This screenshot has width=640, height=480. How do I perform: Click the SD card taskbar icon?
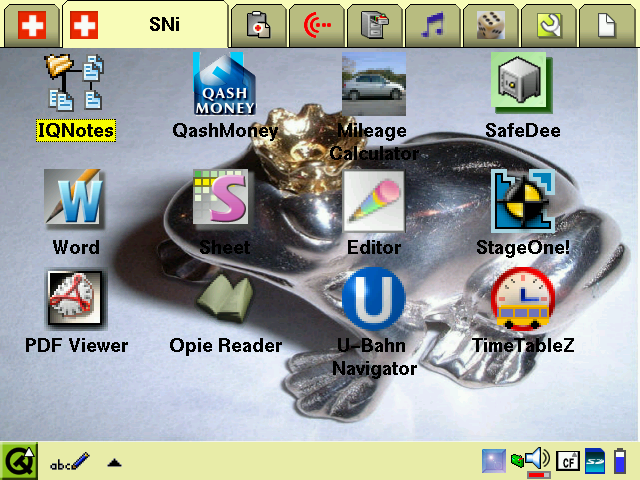595,461
